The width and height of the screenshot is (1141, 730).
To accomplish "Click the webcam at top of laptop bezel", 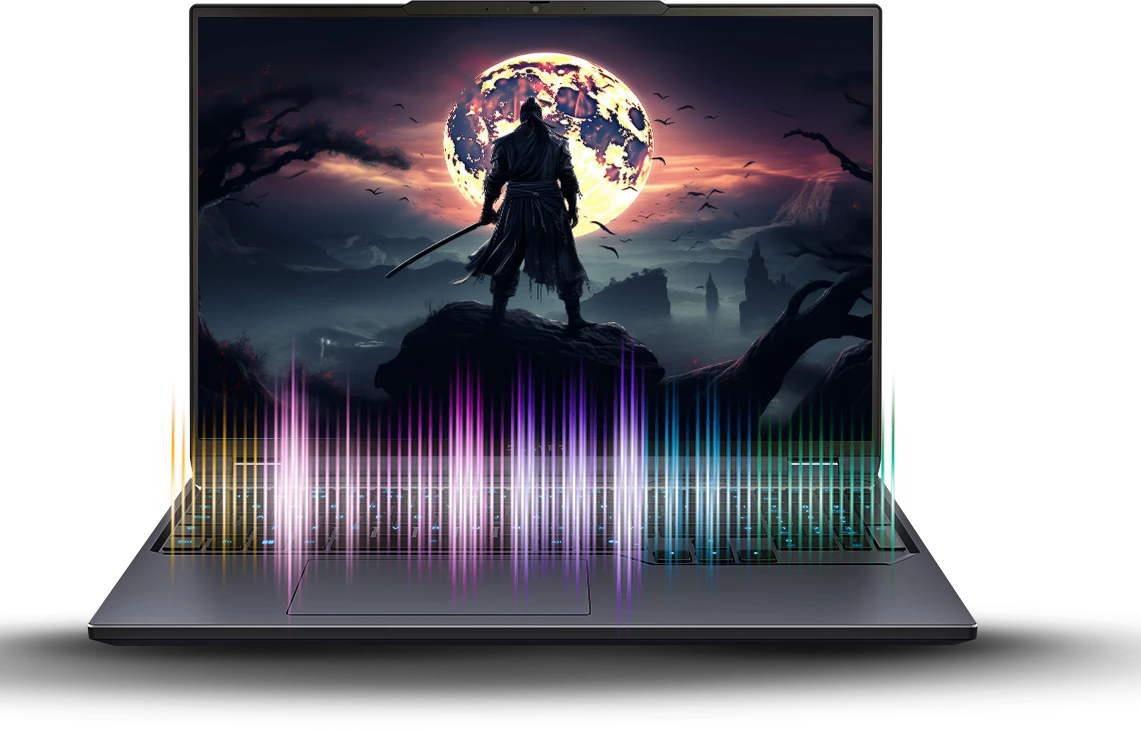I will click(x=536, y=9).
